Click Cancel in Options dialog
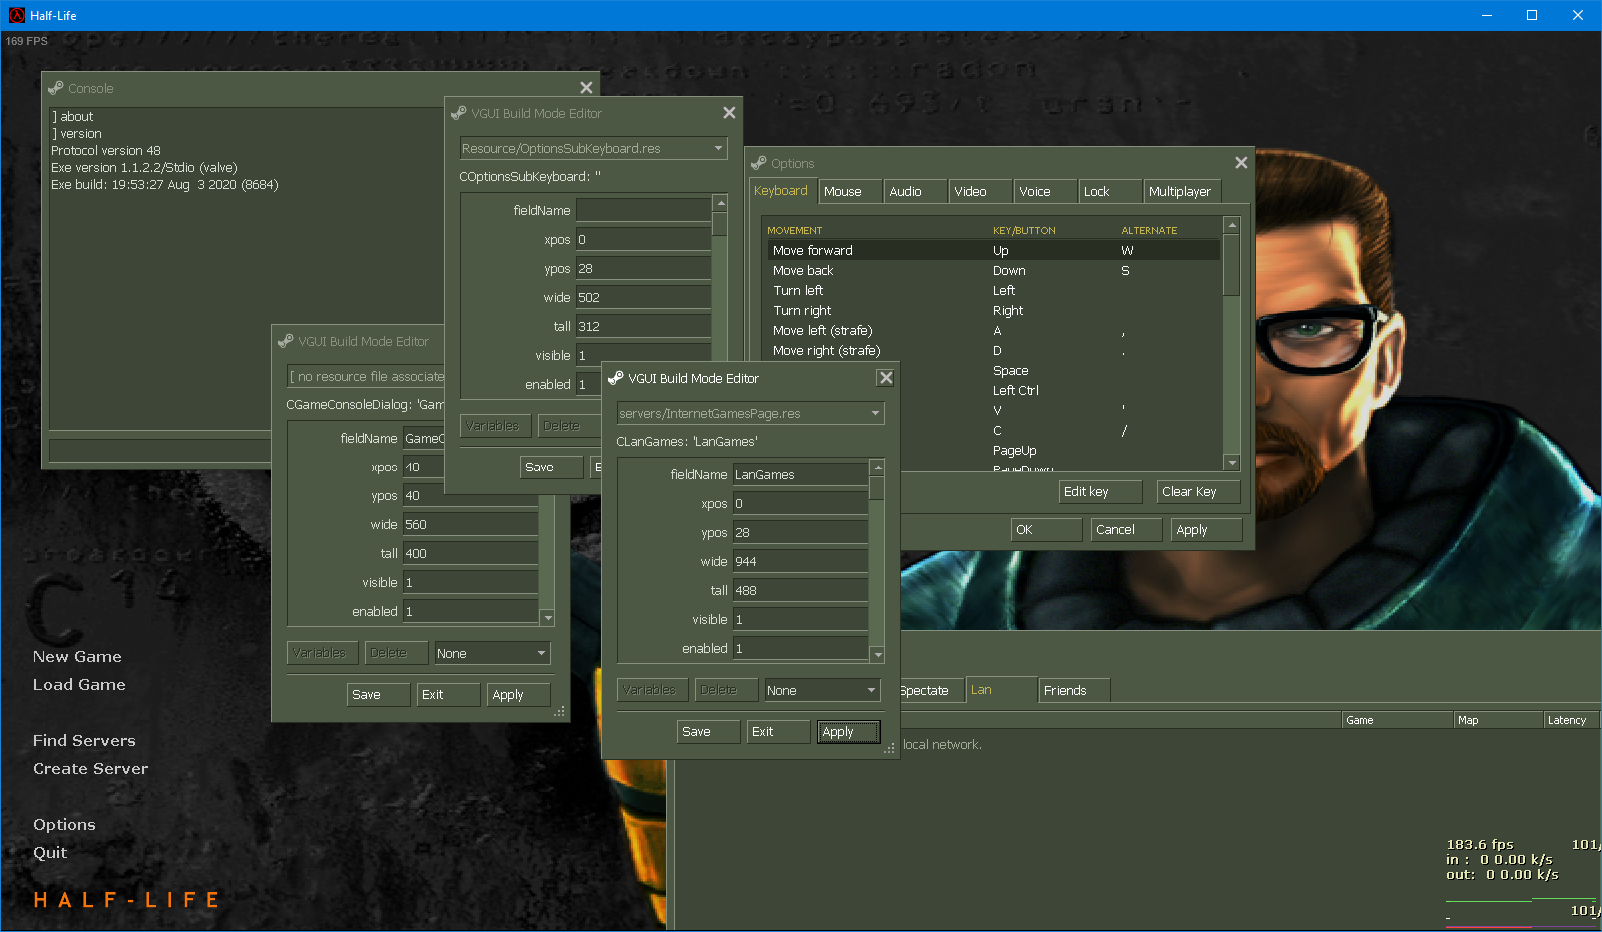Viewport: 1602px width, 932px height. pyautogui.click(x=1126, y=530)
